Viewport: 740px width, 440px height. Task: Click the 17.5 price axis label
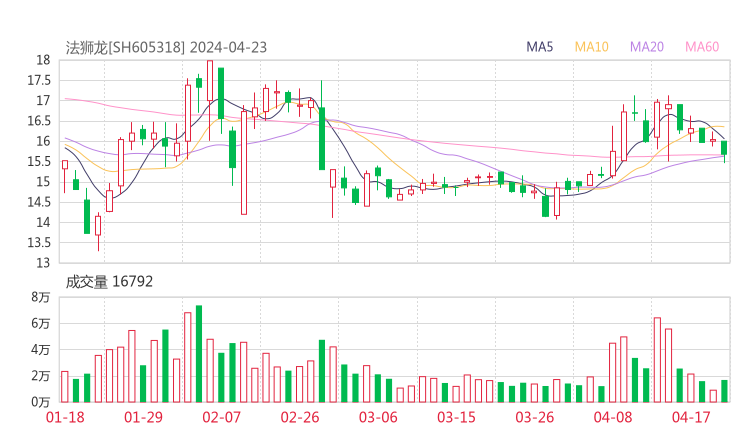[x=39, y=80]
